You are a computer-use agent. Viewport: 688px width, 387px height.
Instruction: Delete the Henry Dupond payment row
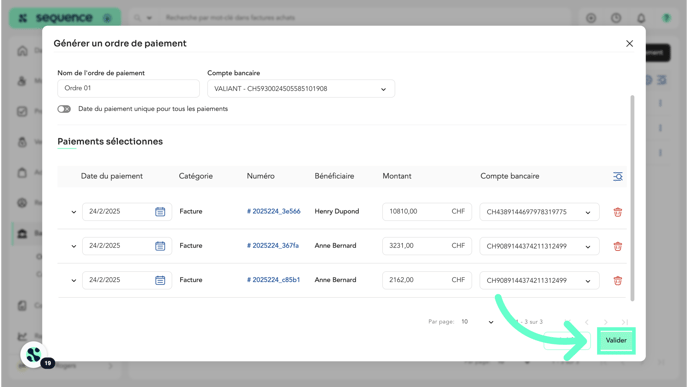point(617,212)
